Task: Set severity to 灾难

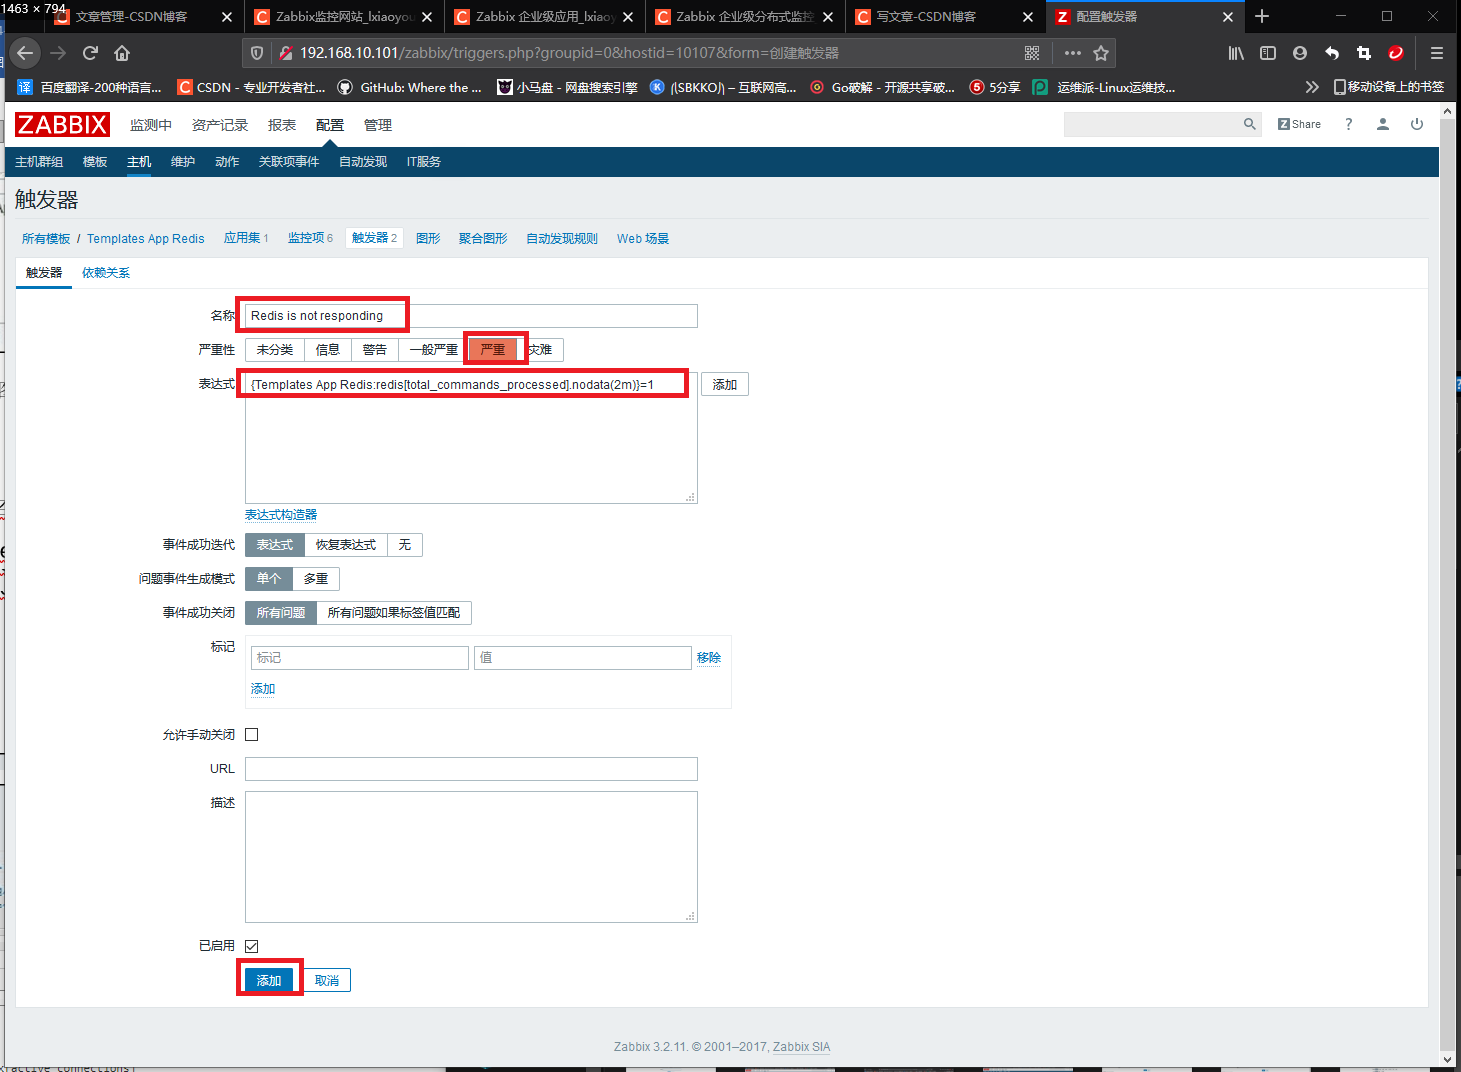Action: (541, 350)
